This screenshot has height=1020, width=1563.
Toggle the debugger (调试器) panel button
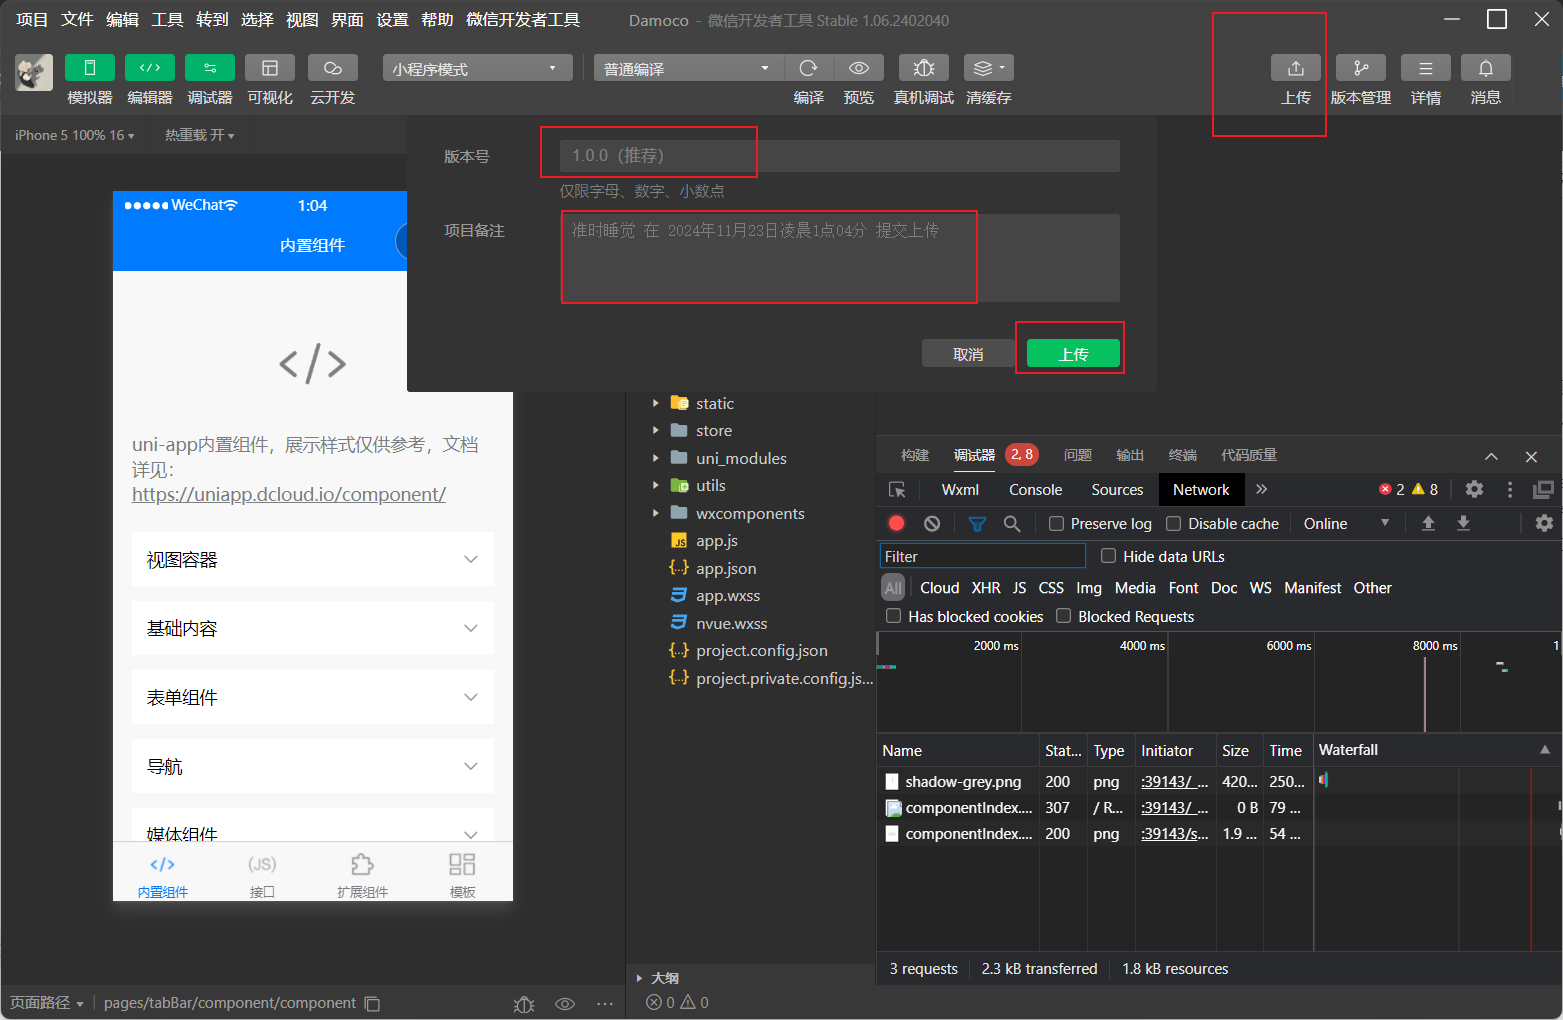coord(210,68)
